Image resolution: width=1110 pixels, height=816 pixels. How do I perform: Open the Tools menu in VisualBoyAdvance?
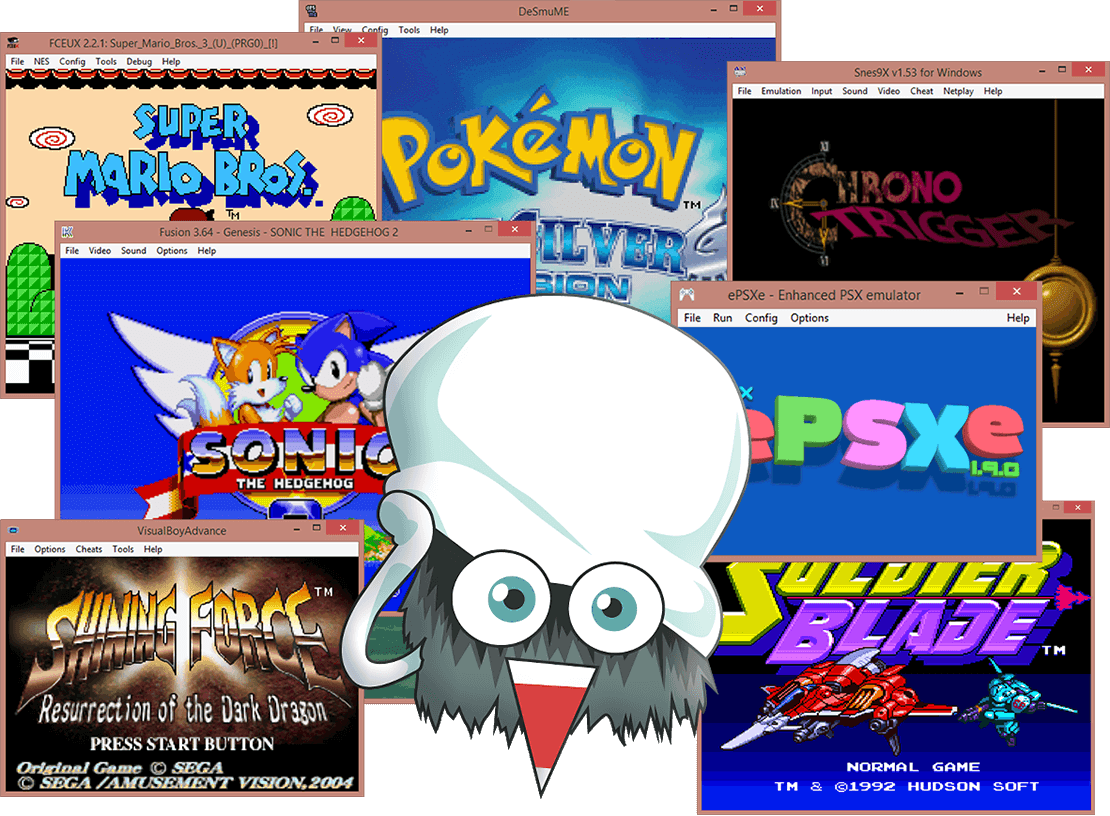click(122, 548)
